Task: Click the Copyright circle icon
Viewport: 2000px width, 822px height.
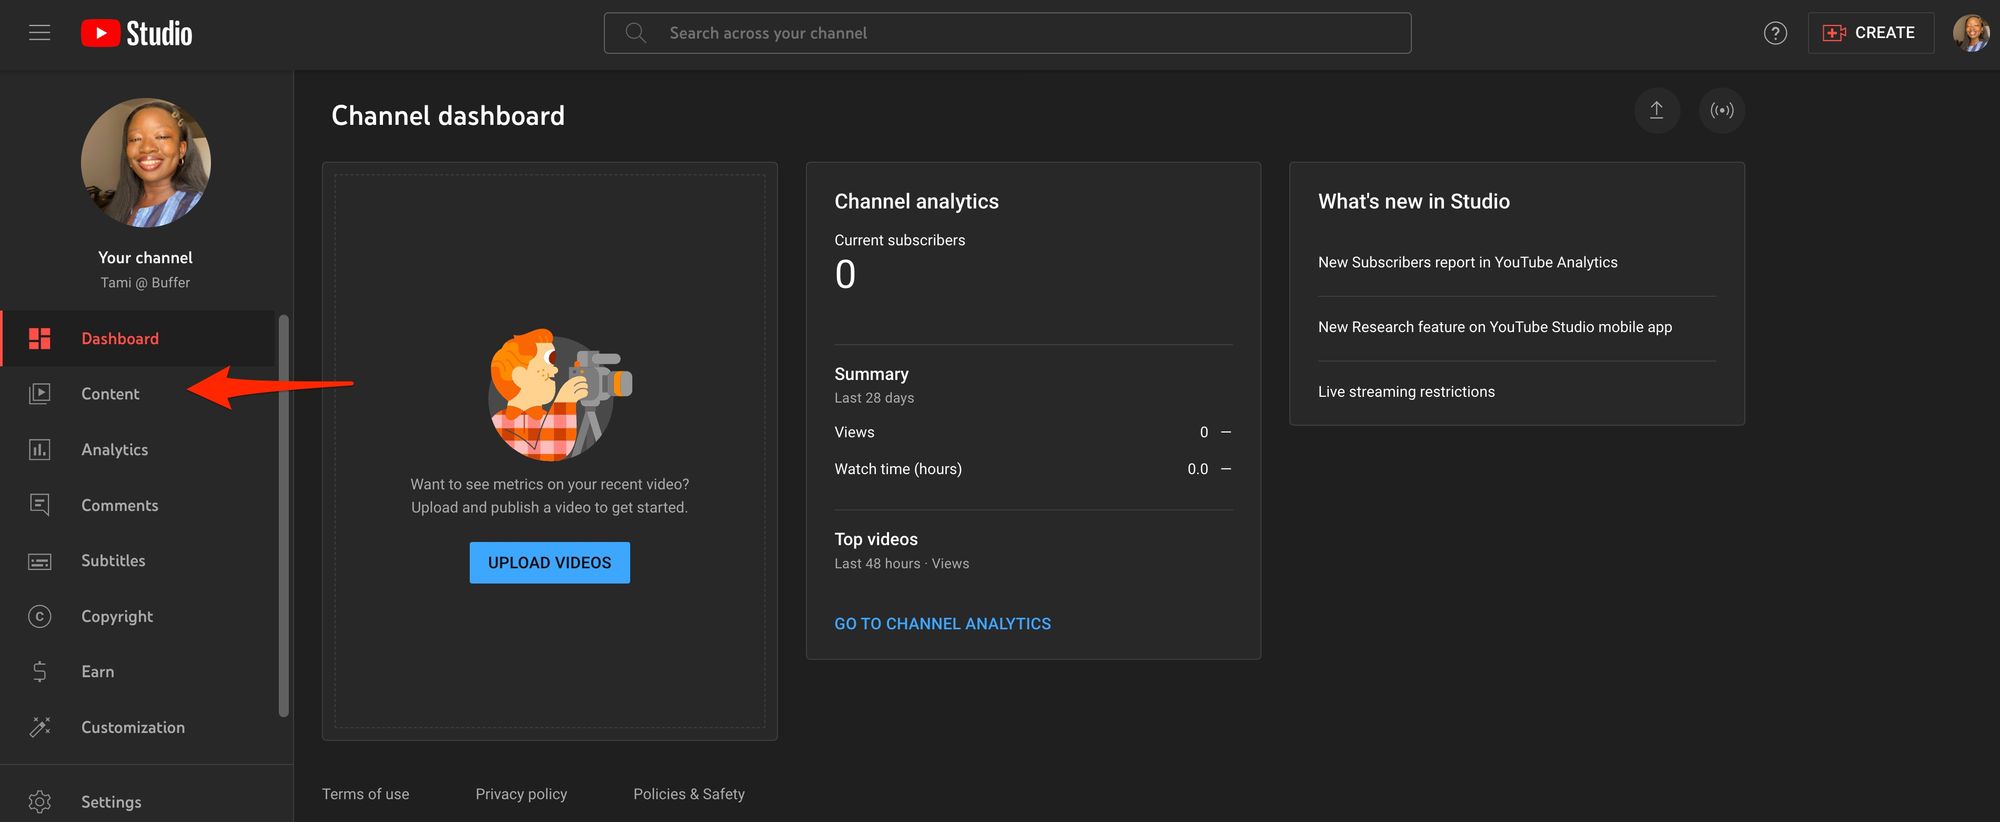Action: (40, 616)
